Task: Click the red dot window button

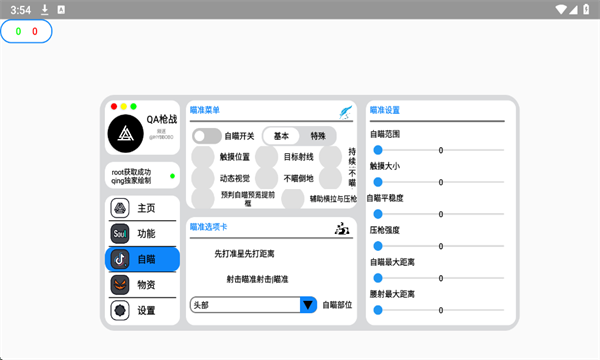Action: pyautogui.click(x=114, y=106)
